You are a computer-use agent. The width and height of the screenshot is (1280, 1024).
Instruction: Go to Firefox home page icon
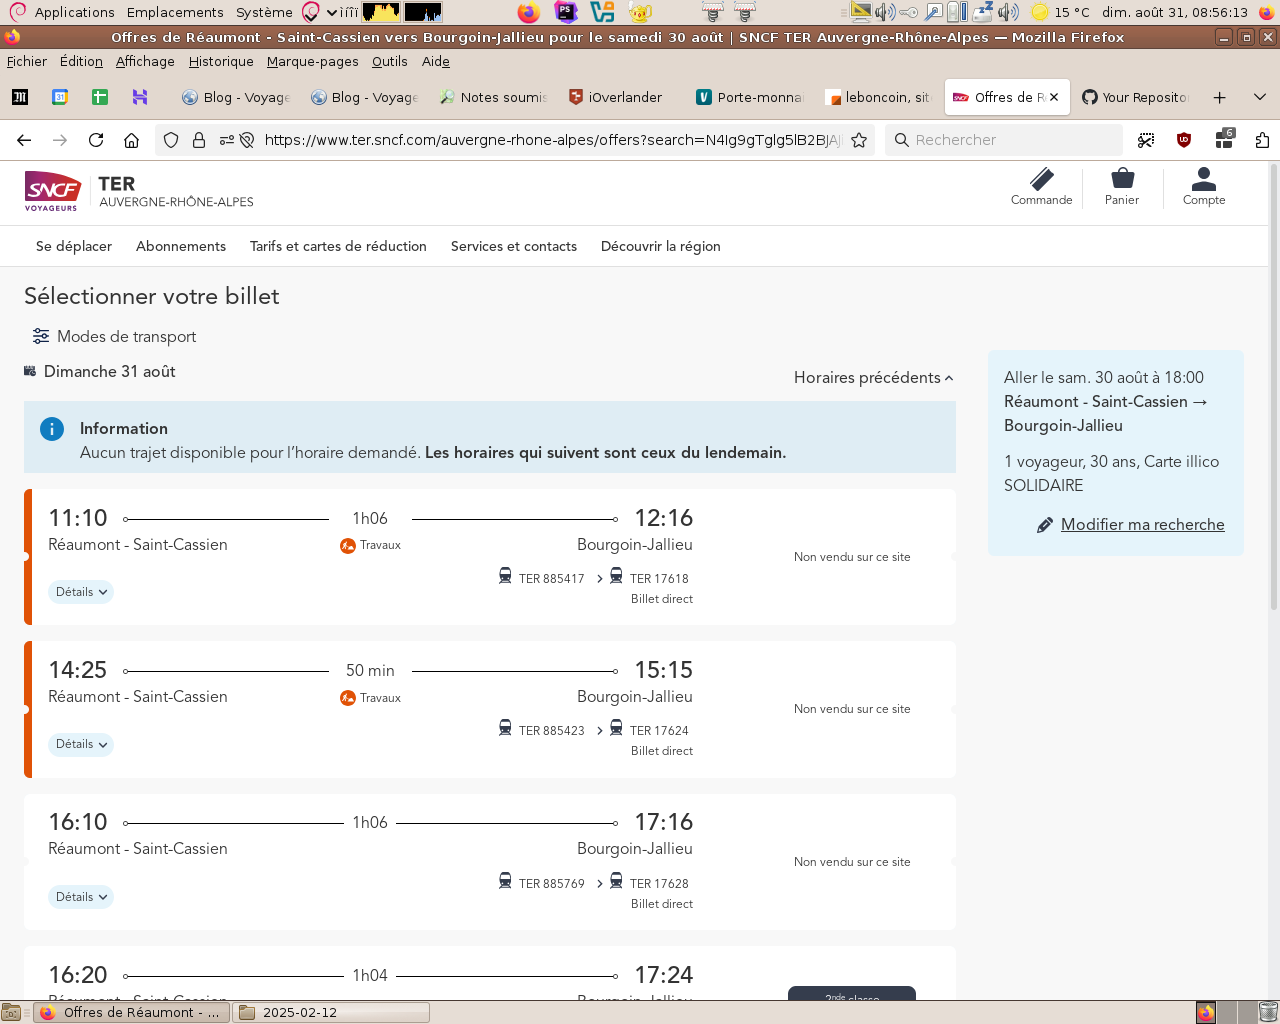pos(131,140)
